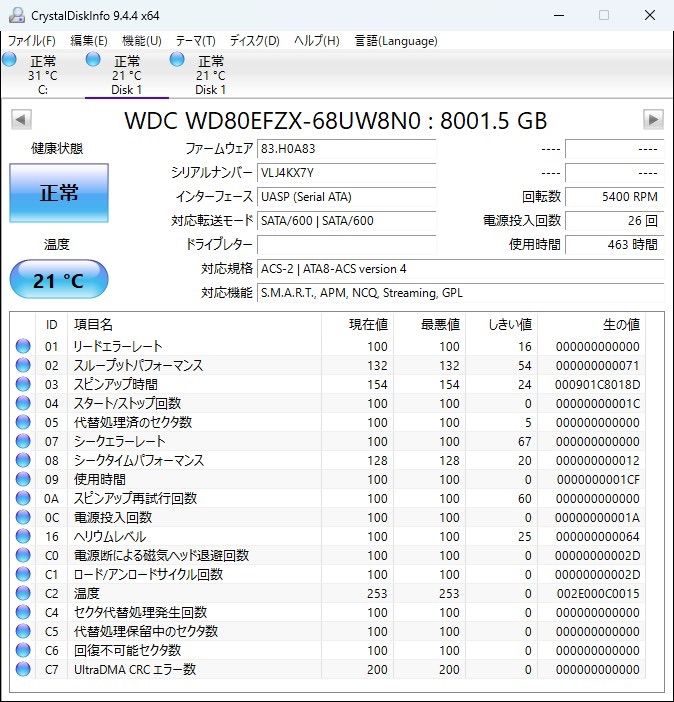Open the 機能(U) menu
The height and width of the screenshot is (702, 674).
click(142, 41)
